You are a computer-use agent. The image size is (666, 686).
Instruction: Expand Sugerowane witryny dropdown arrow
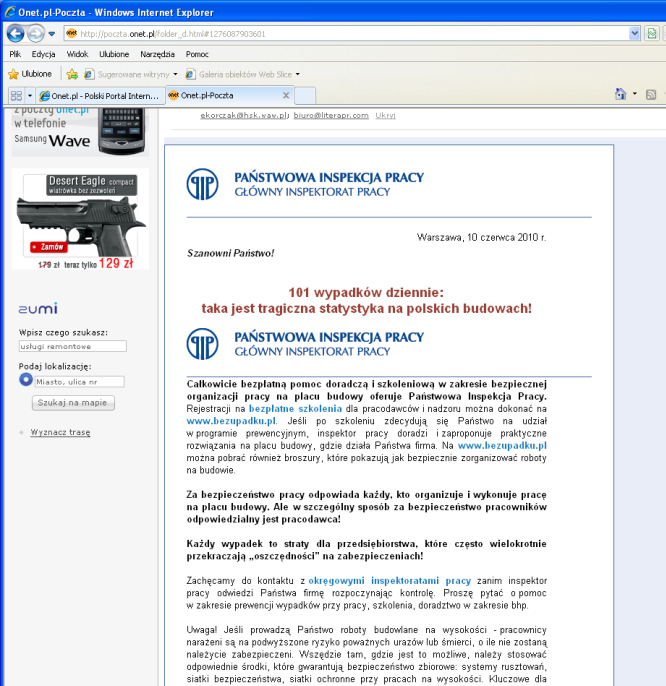click(x=175, y=74)
